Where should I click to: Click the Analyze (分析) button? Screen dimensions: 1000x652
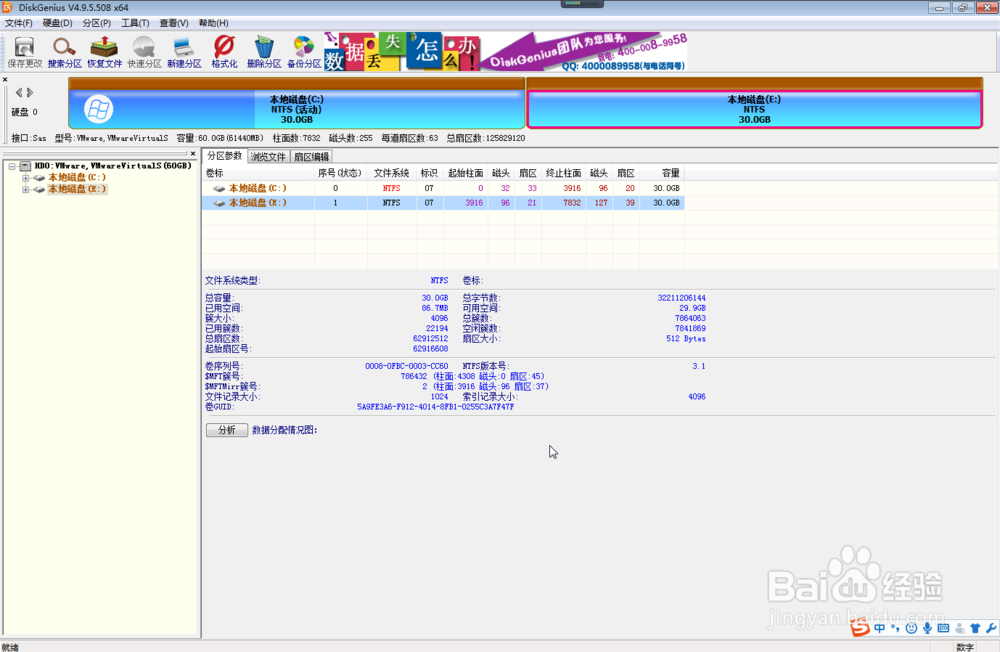pyautogui.click(x=226, y=430)
